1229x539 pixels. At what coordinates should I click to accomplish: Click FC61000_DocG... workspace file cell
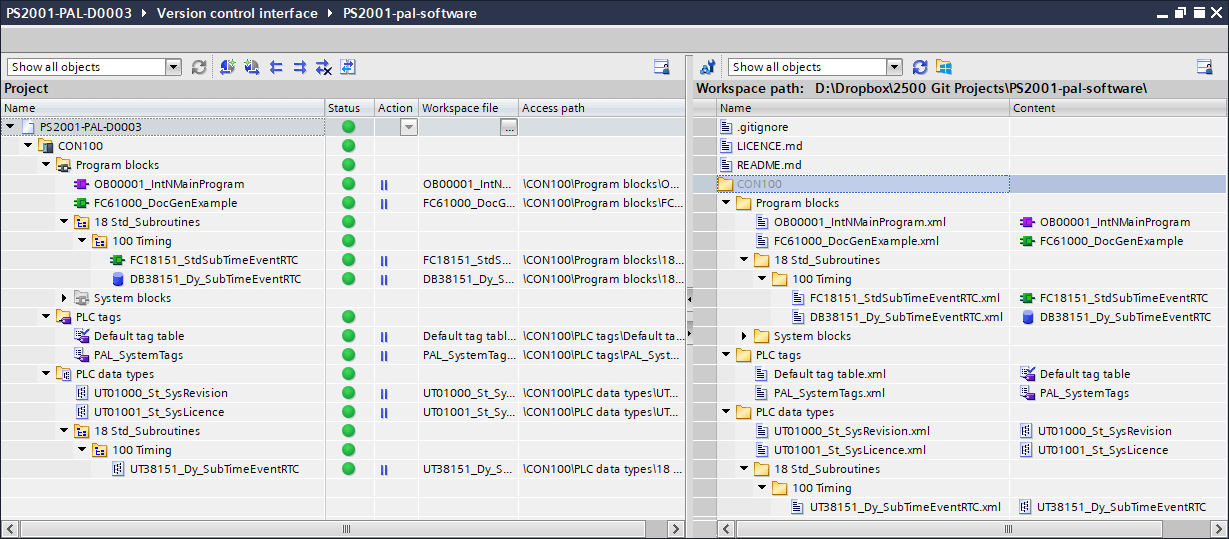[469, 203]
